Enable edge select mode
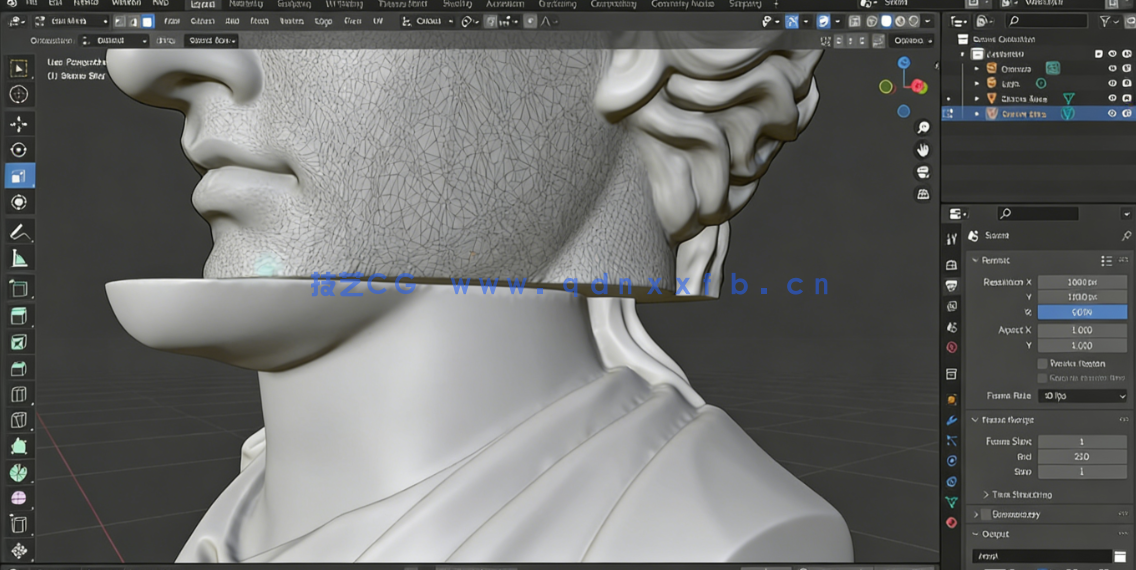1136x570 pixels. click(133, 22)
